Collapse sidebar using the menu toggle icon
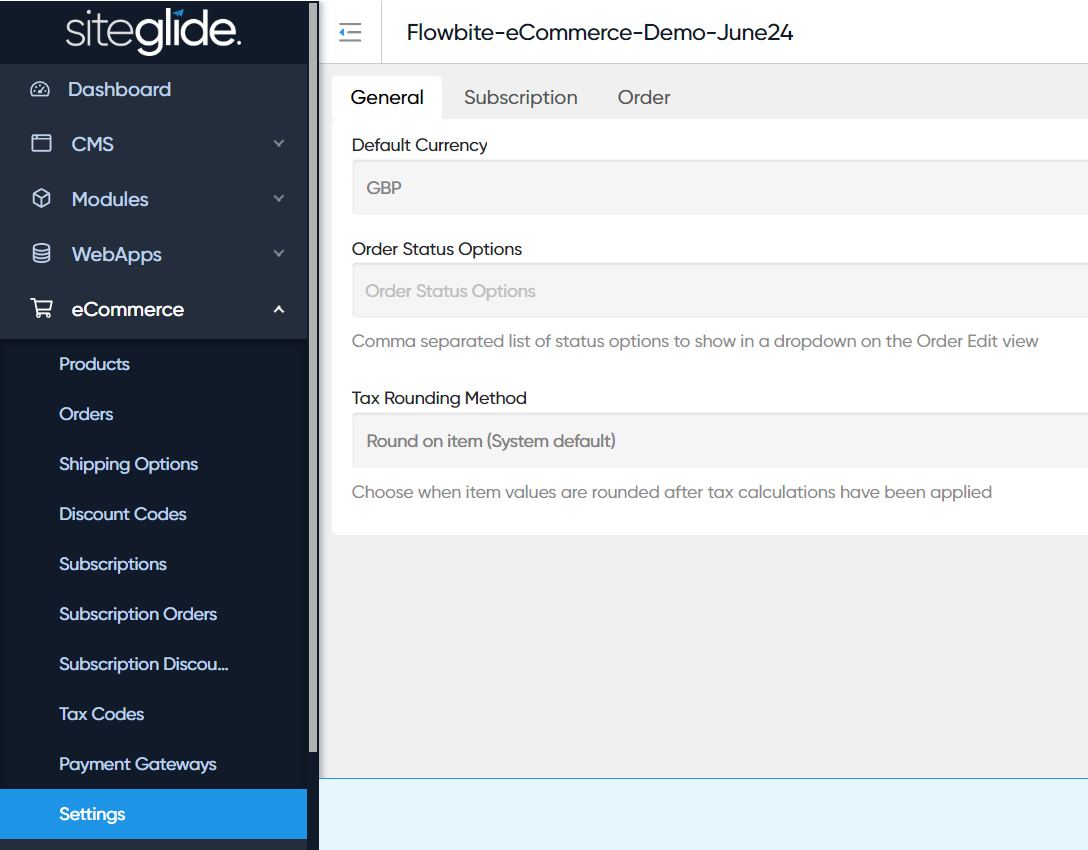 (x=349, y=33)
